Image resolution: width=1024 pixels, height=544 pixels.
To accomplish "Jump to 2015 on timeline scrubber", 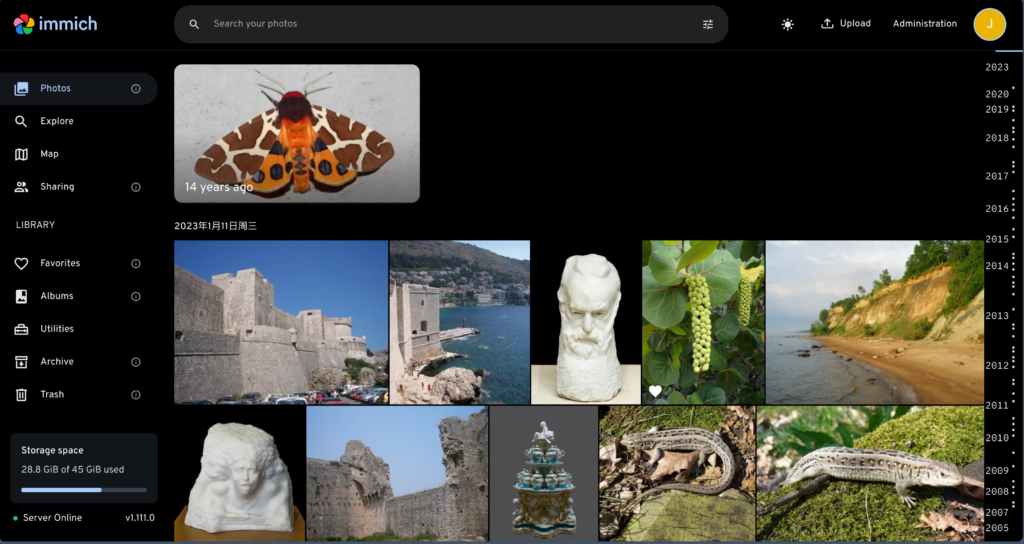I will 997,239.
